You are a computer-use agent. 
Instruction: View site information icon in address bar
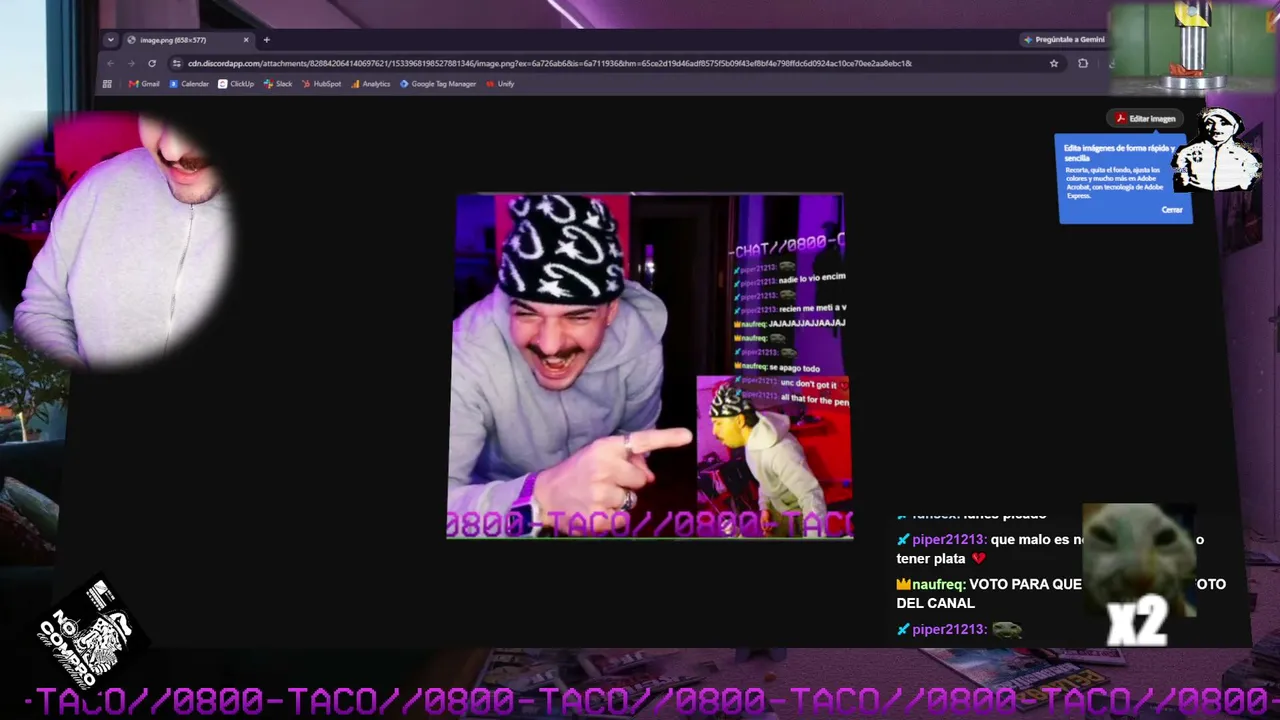[x=177, y=63]
